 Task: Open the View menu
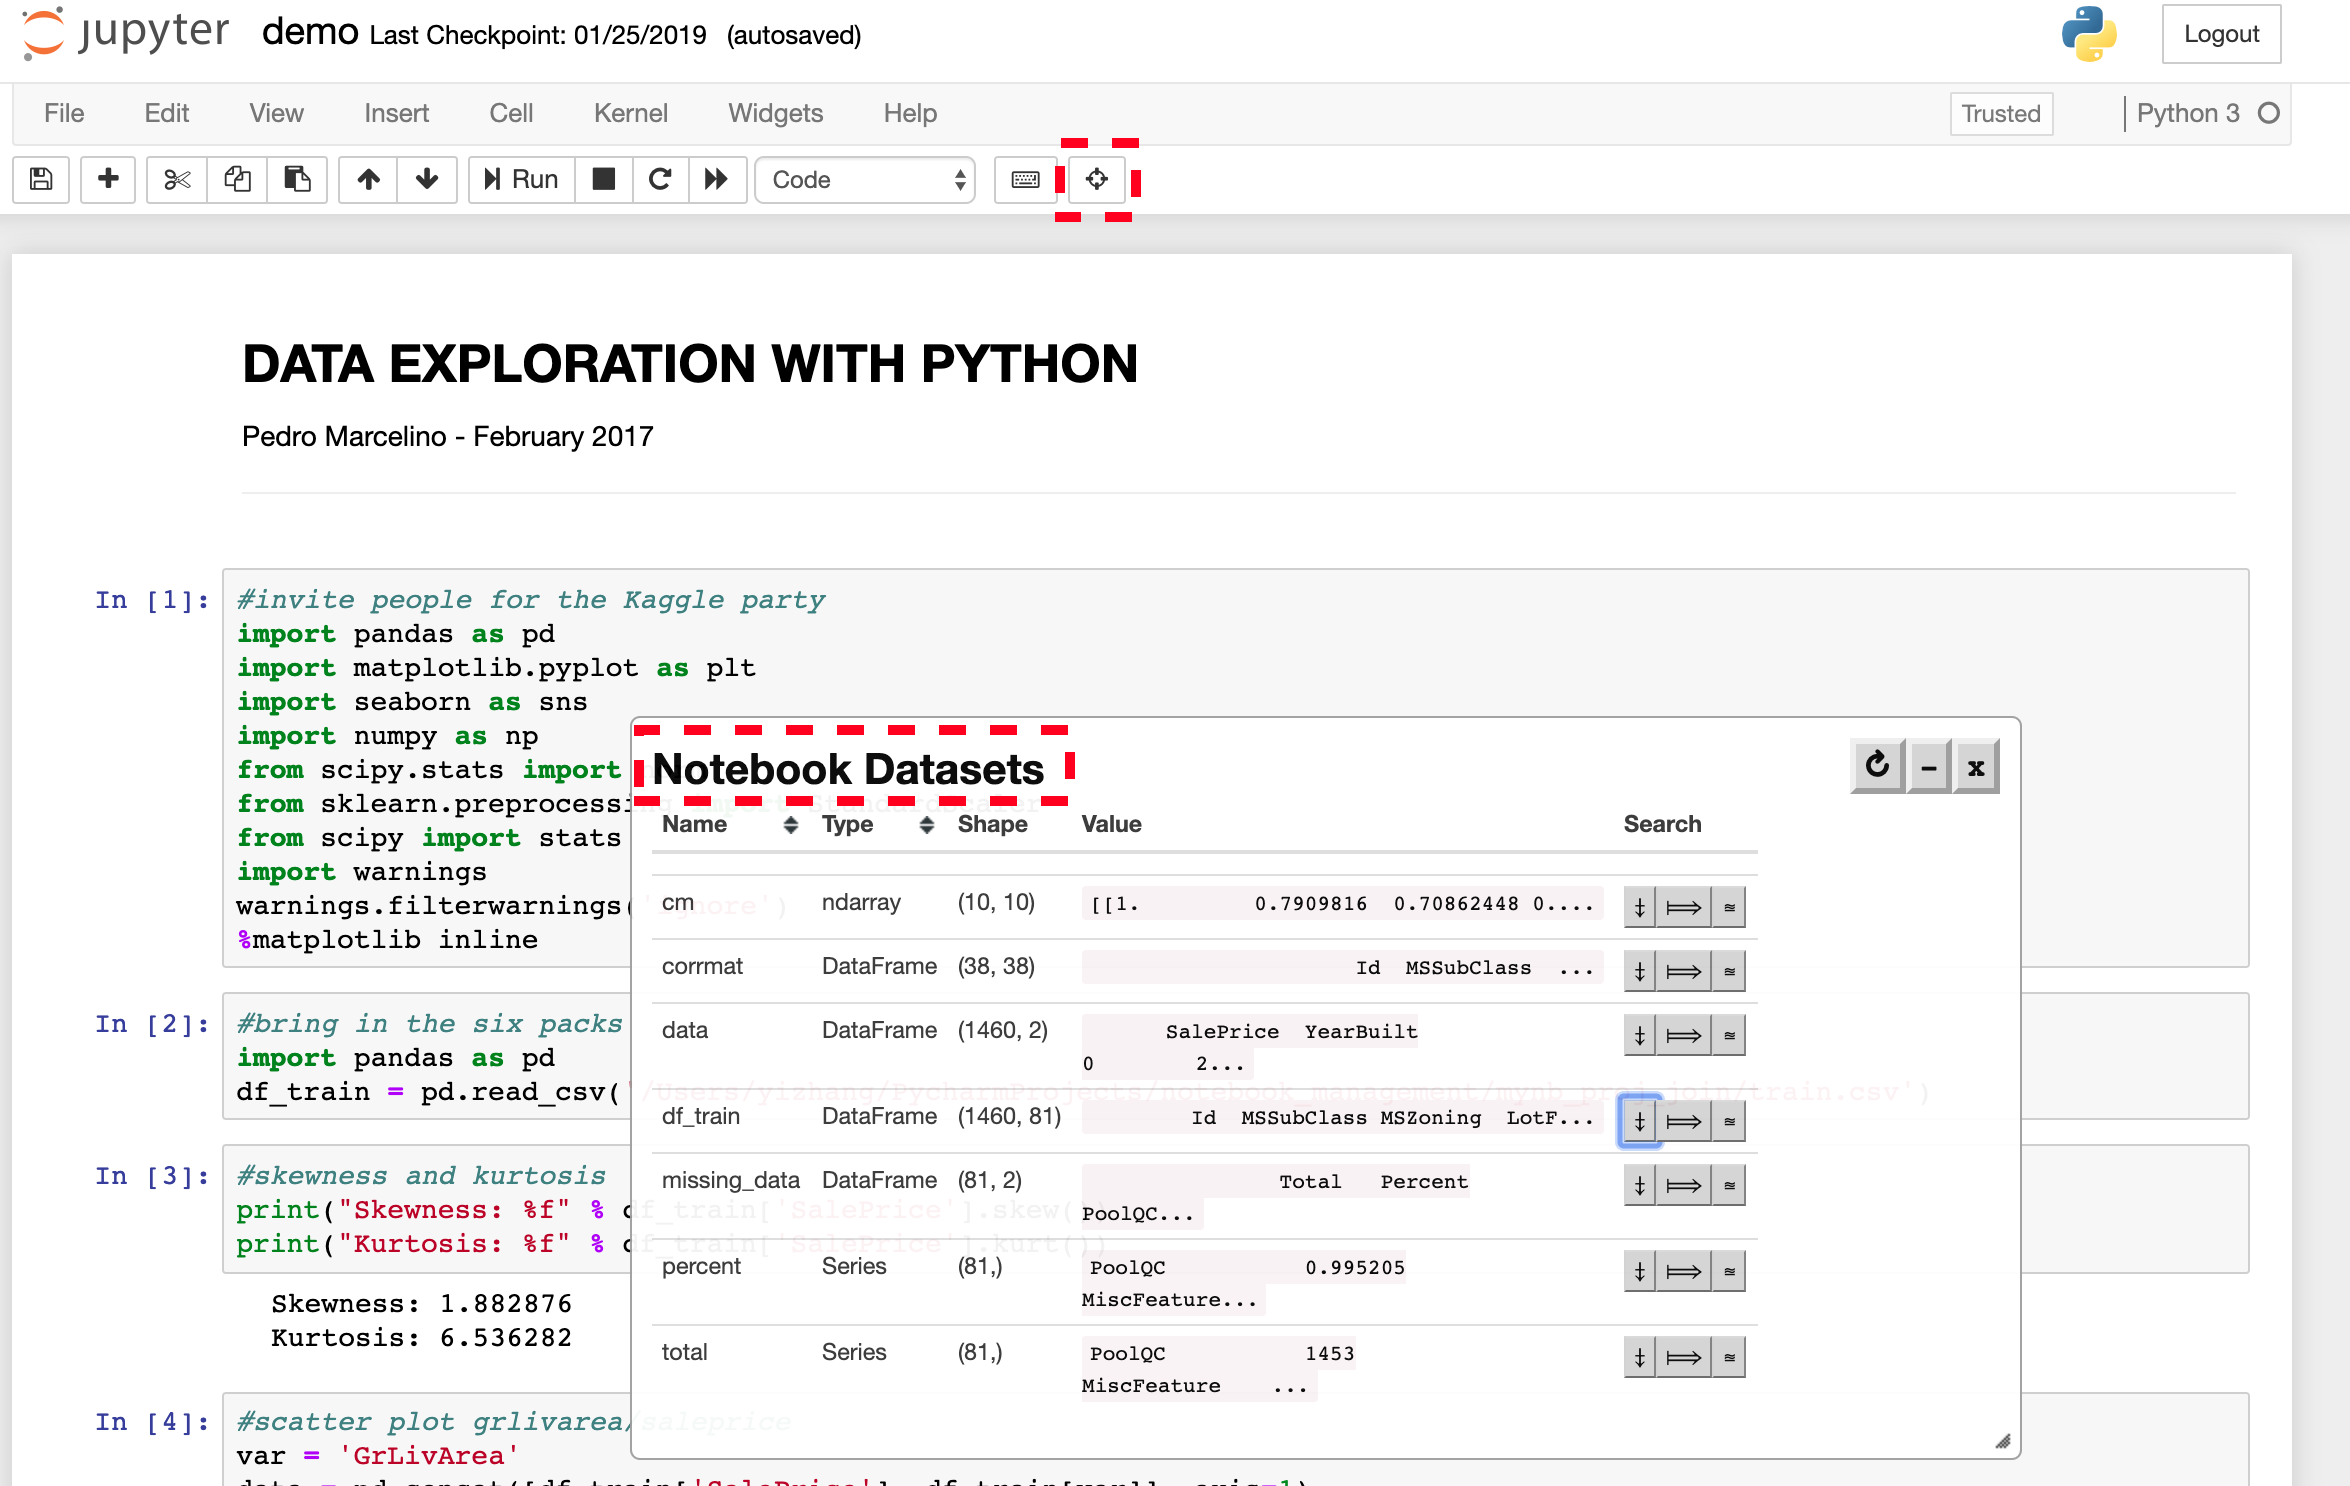[x=276, y=113]
